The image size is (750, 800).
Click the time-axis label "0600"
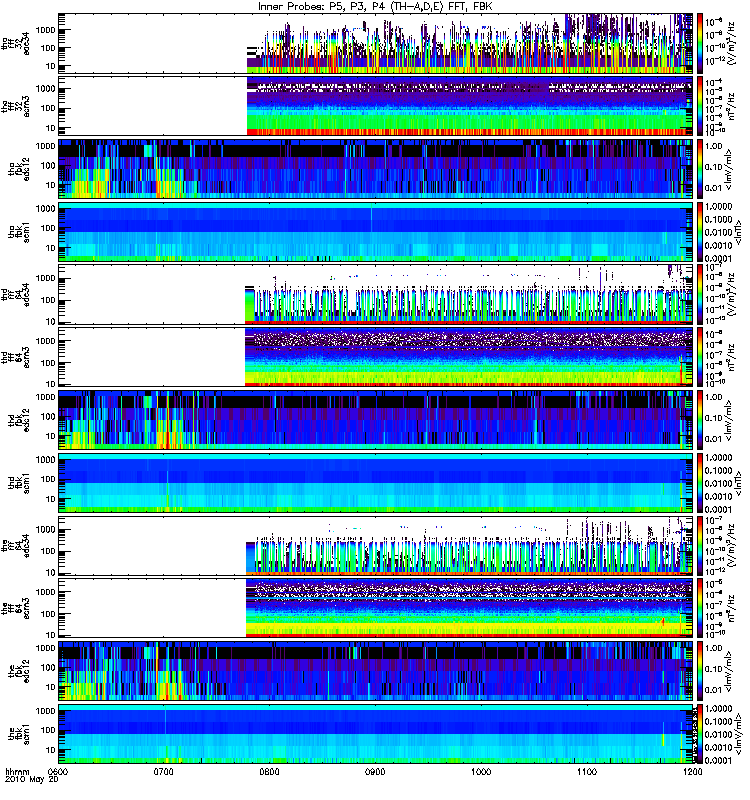(58, 771)
